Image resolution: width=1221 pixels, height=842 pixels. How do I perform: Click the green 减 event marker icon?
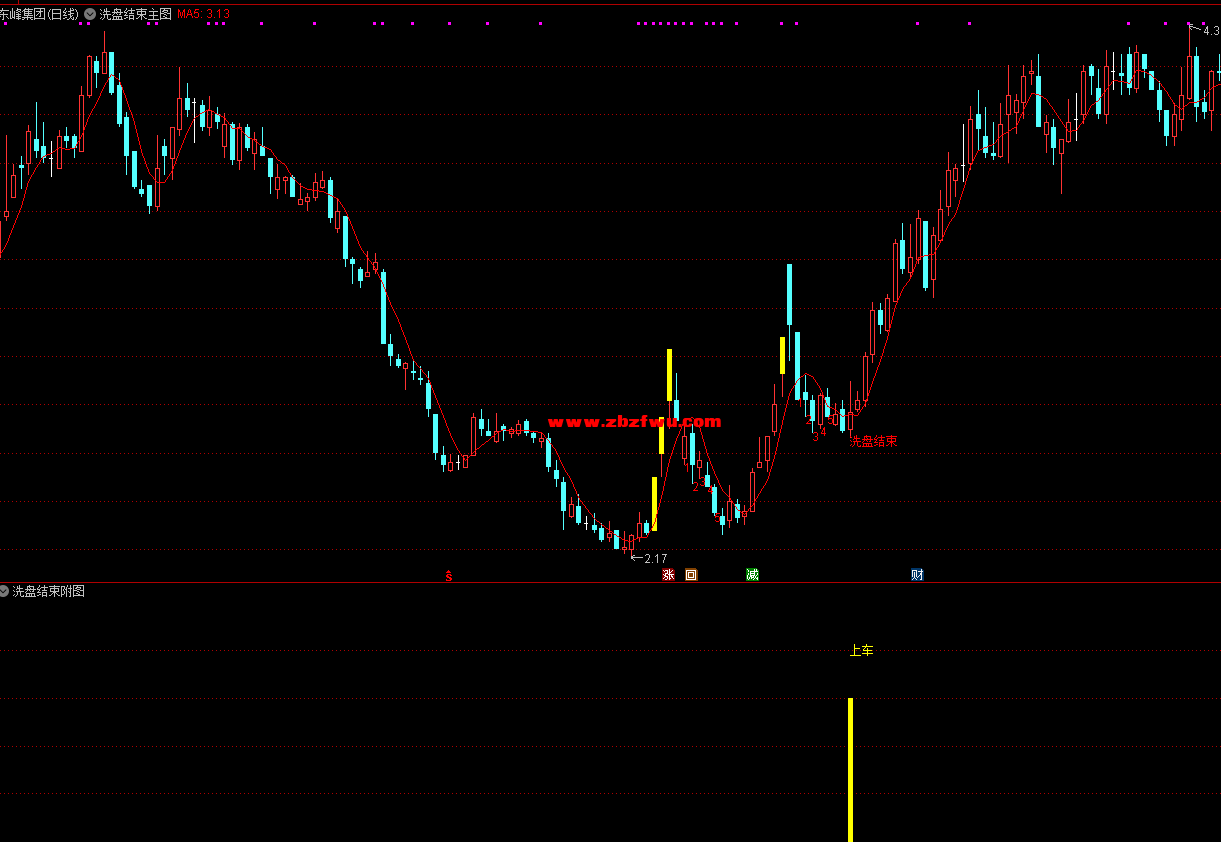pyautogui.click(x=752, y=575)
